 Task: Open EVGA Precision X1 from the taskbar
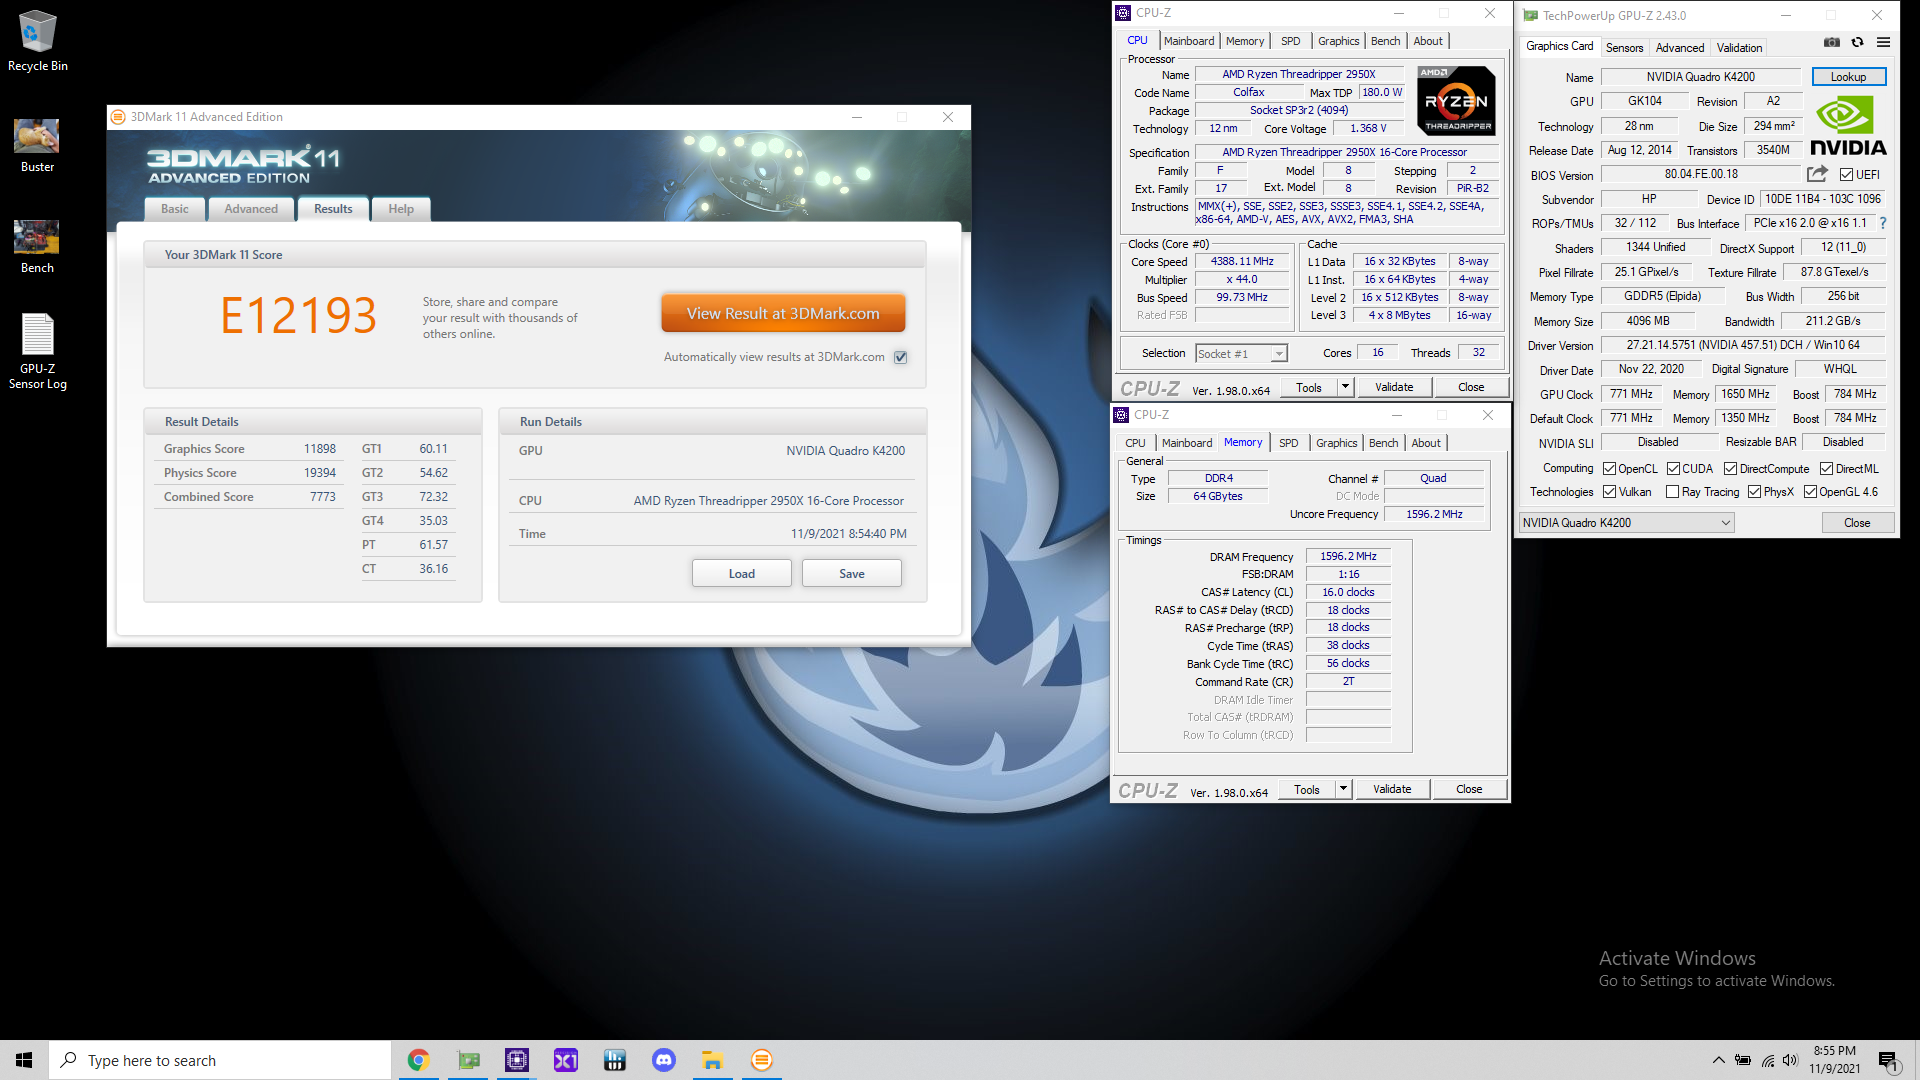[x=566, y=1060]
